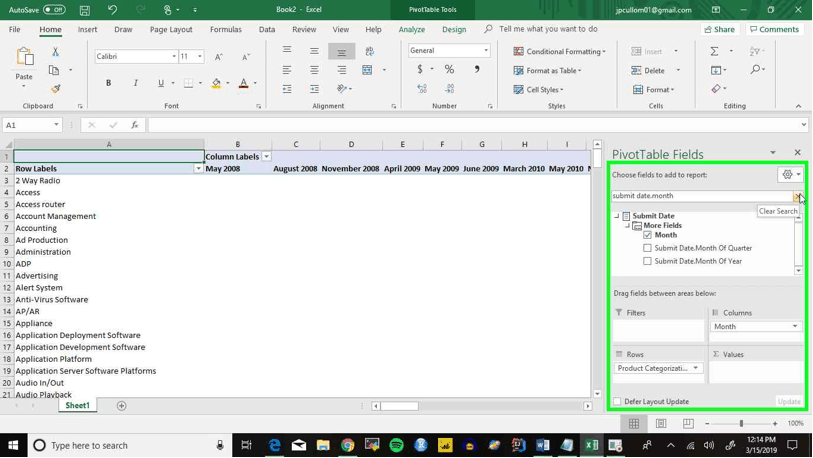Open the Formulas ribbon tab
The width and height of the screenshot is (813, 458).
tap(226, 30)
